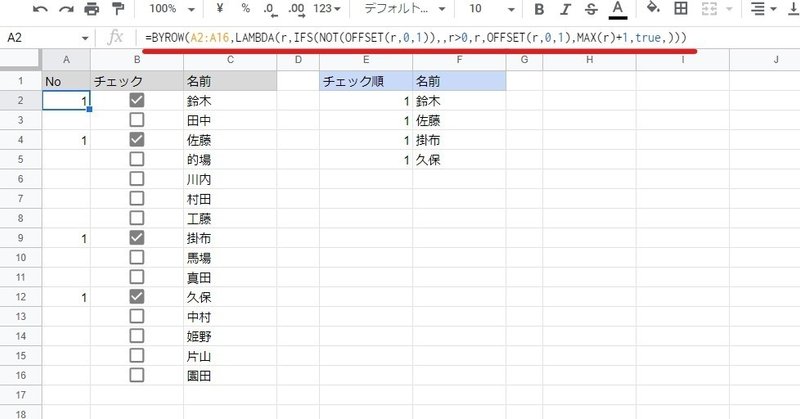This screenshot has width=800, height=419.
Task: Open vertical align options
Action: coord(792,9)
